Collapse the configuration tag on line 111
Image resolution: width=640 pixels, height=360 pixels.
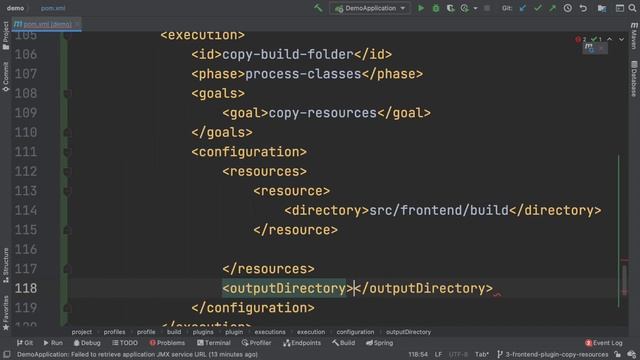tap(68, 152)
